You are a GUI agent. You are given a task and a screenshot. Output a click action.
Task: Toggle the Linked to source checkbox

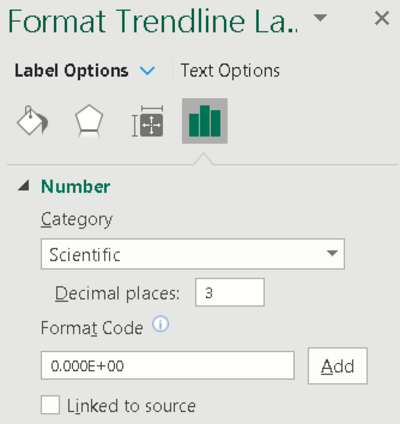(x=50, y=405)
